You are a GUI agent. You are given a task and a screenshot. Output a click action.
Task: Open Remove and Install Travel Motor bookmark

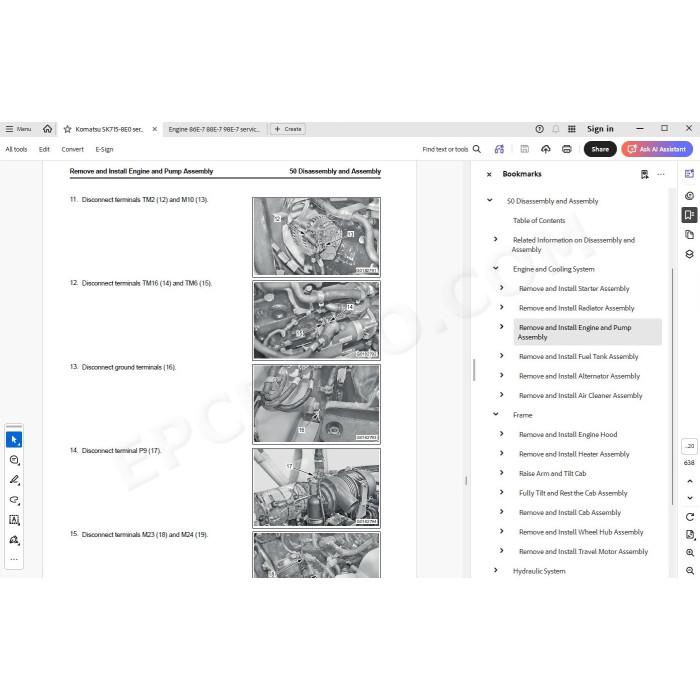pyautogui.click(x=583, y=552)
